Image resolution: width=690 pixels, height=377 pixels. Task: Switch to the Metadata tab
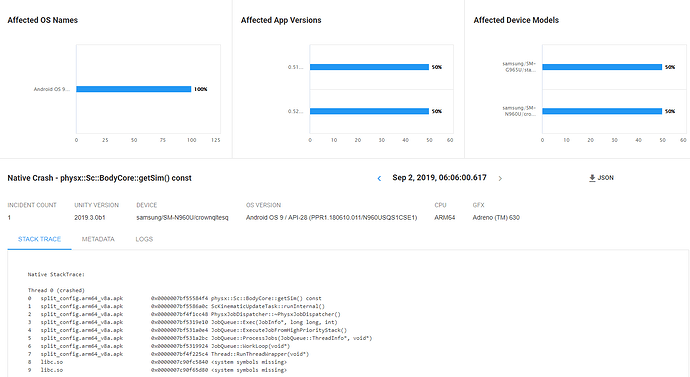(98, 239)
